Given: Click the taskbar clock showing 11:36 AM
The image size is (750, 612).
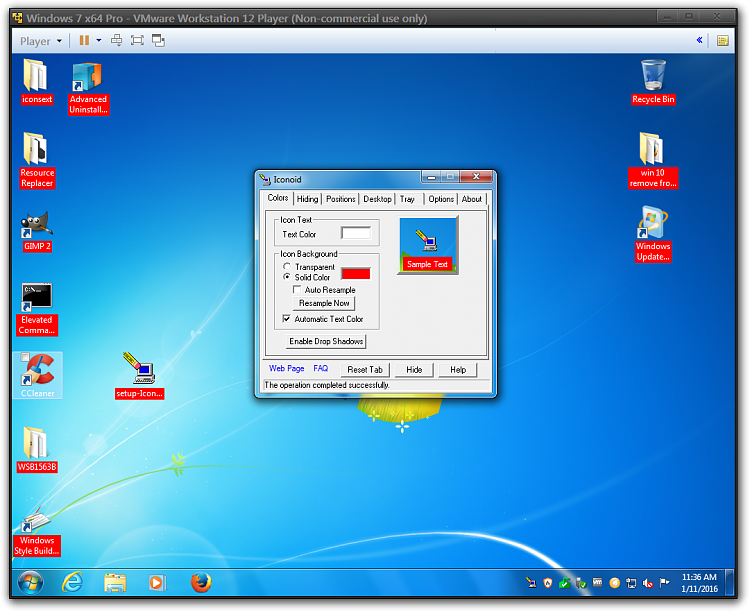Looking at the screenshot, I should [699, 583].
